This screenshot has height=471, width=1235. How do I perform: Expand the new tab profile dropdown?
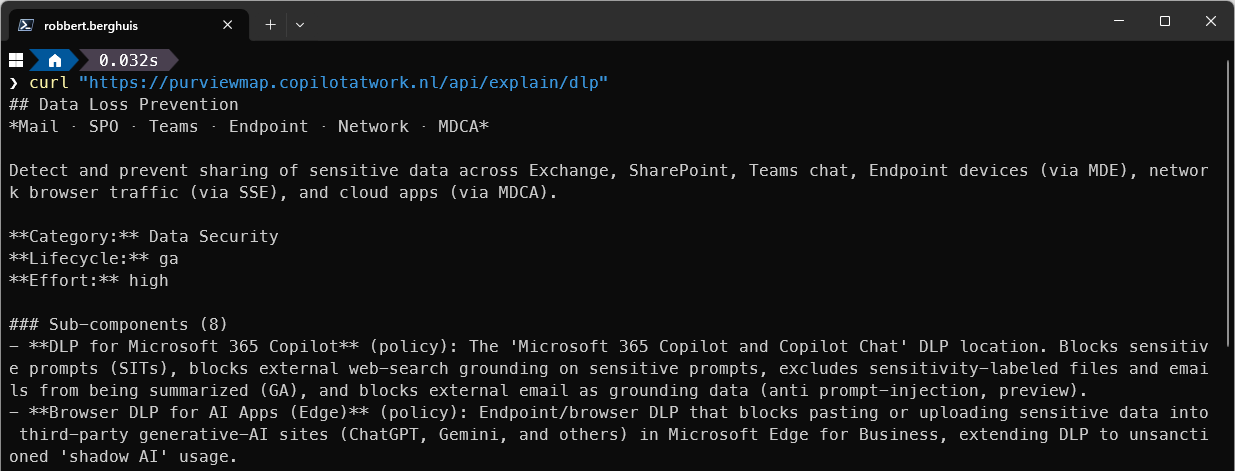[x=300, y=24]
